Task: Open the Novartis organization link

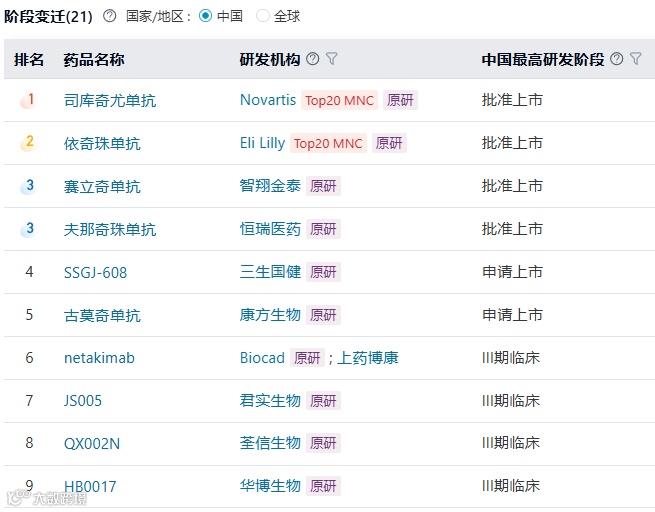Action: coord(268,100)
